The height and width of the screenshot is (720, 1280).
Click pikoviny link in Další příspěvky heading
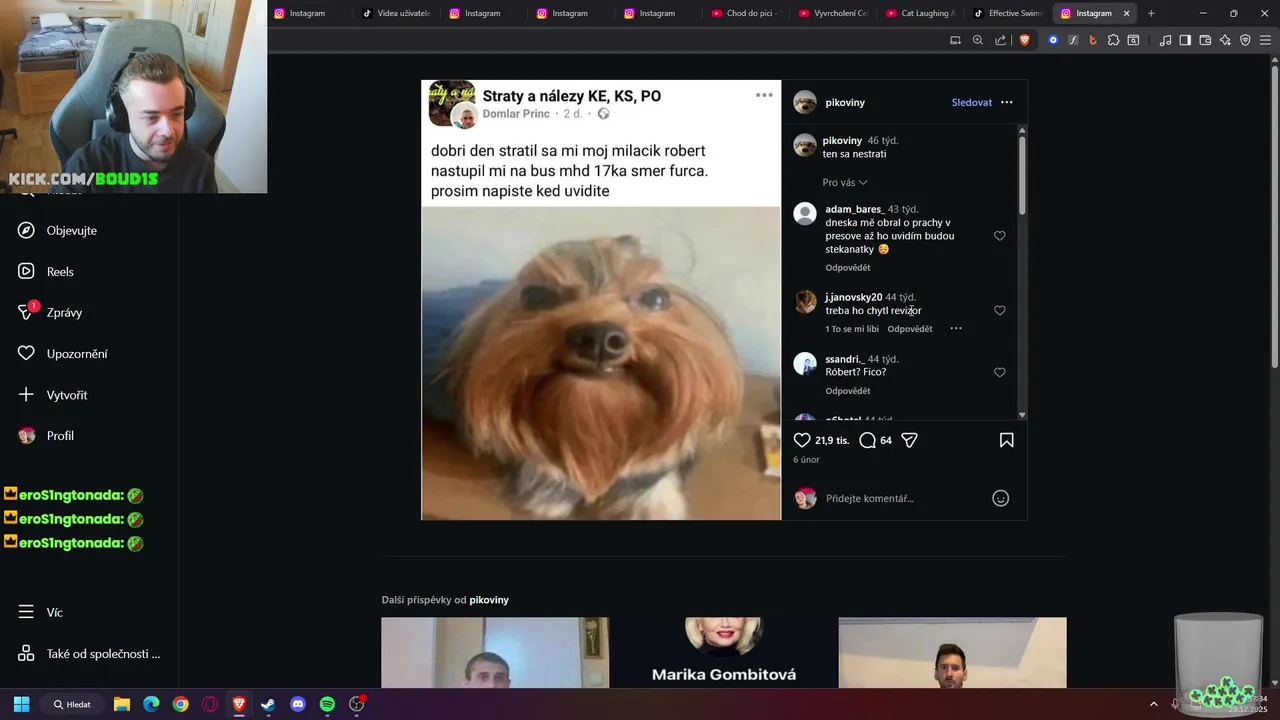(x=489, y=600)
